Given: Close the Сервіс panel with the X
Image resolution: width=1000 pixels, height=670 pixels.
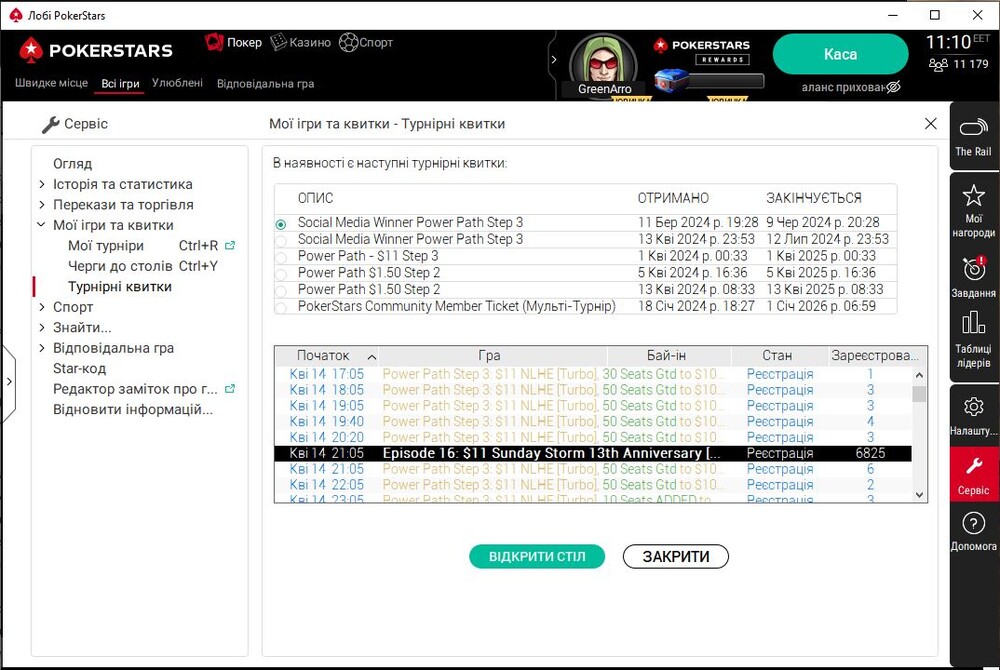Looking at the screenshot, I should tap(930, 124).
